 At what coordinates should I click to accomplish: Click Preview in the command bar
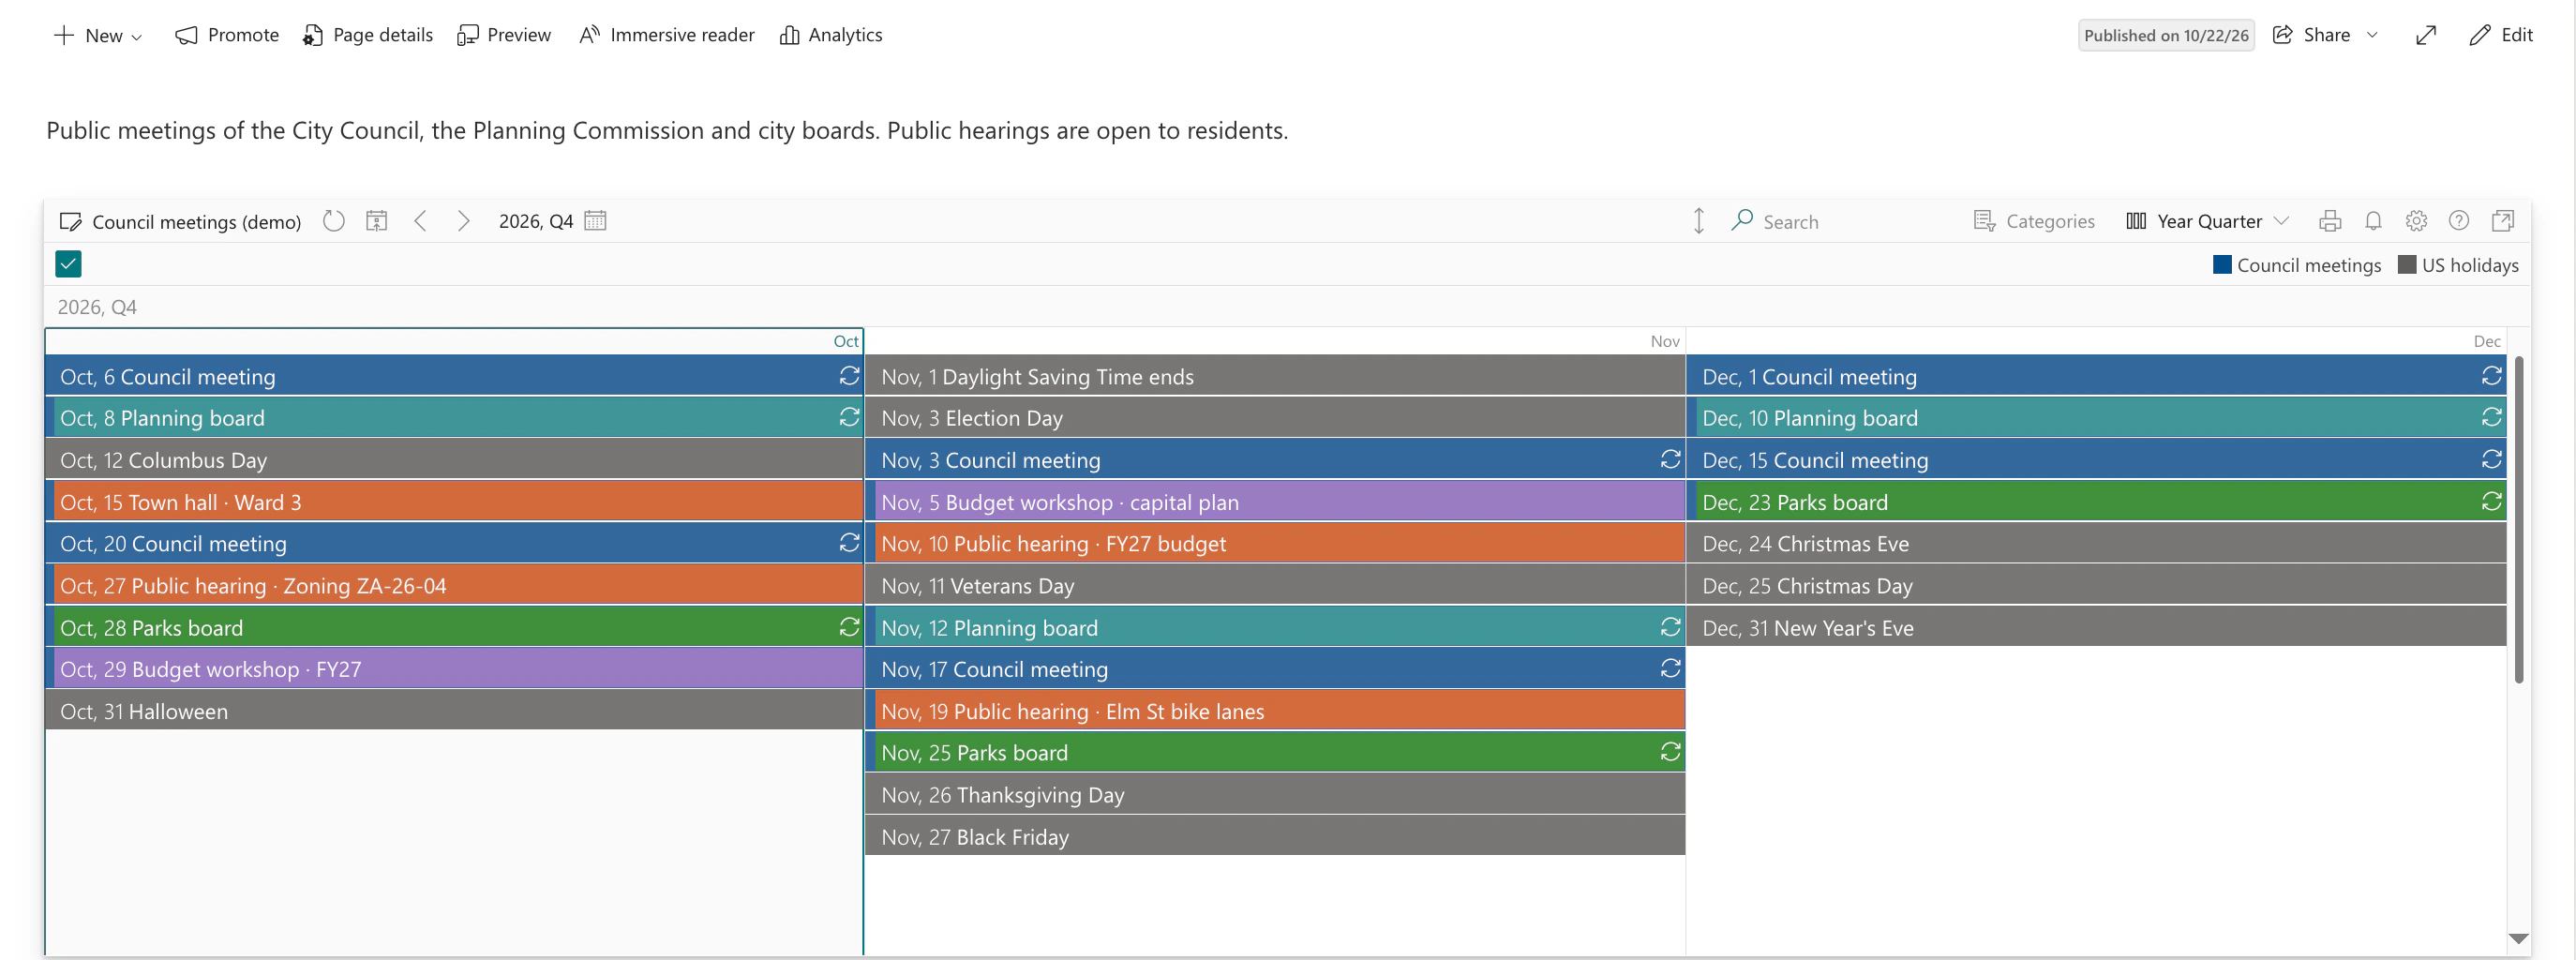tap(504, 35)
